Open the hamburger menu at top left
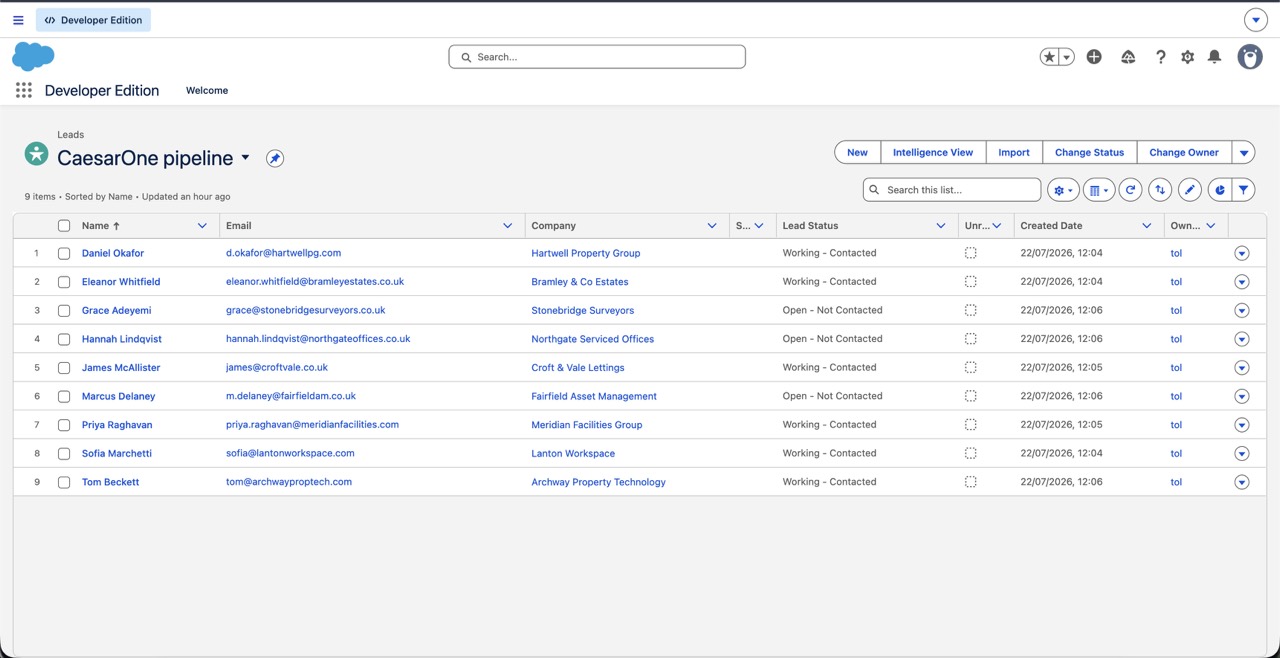1280x658 pixels. point(18,20)
